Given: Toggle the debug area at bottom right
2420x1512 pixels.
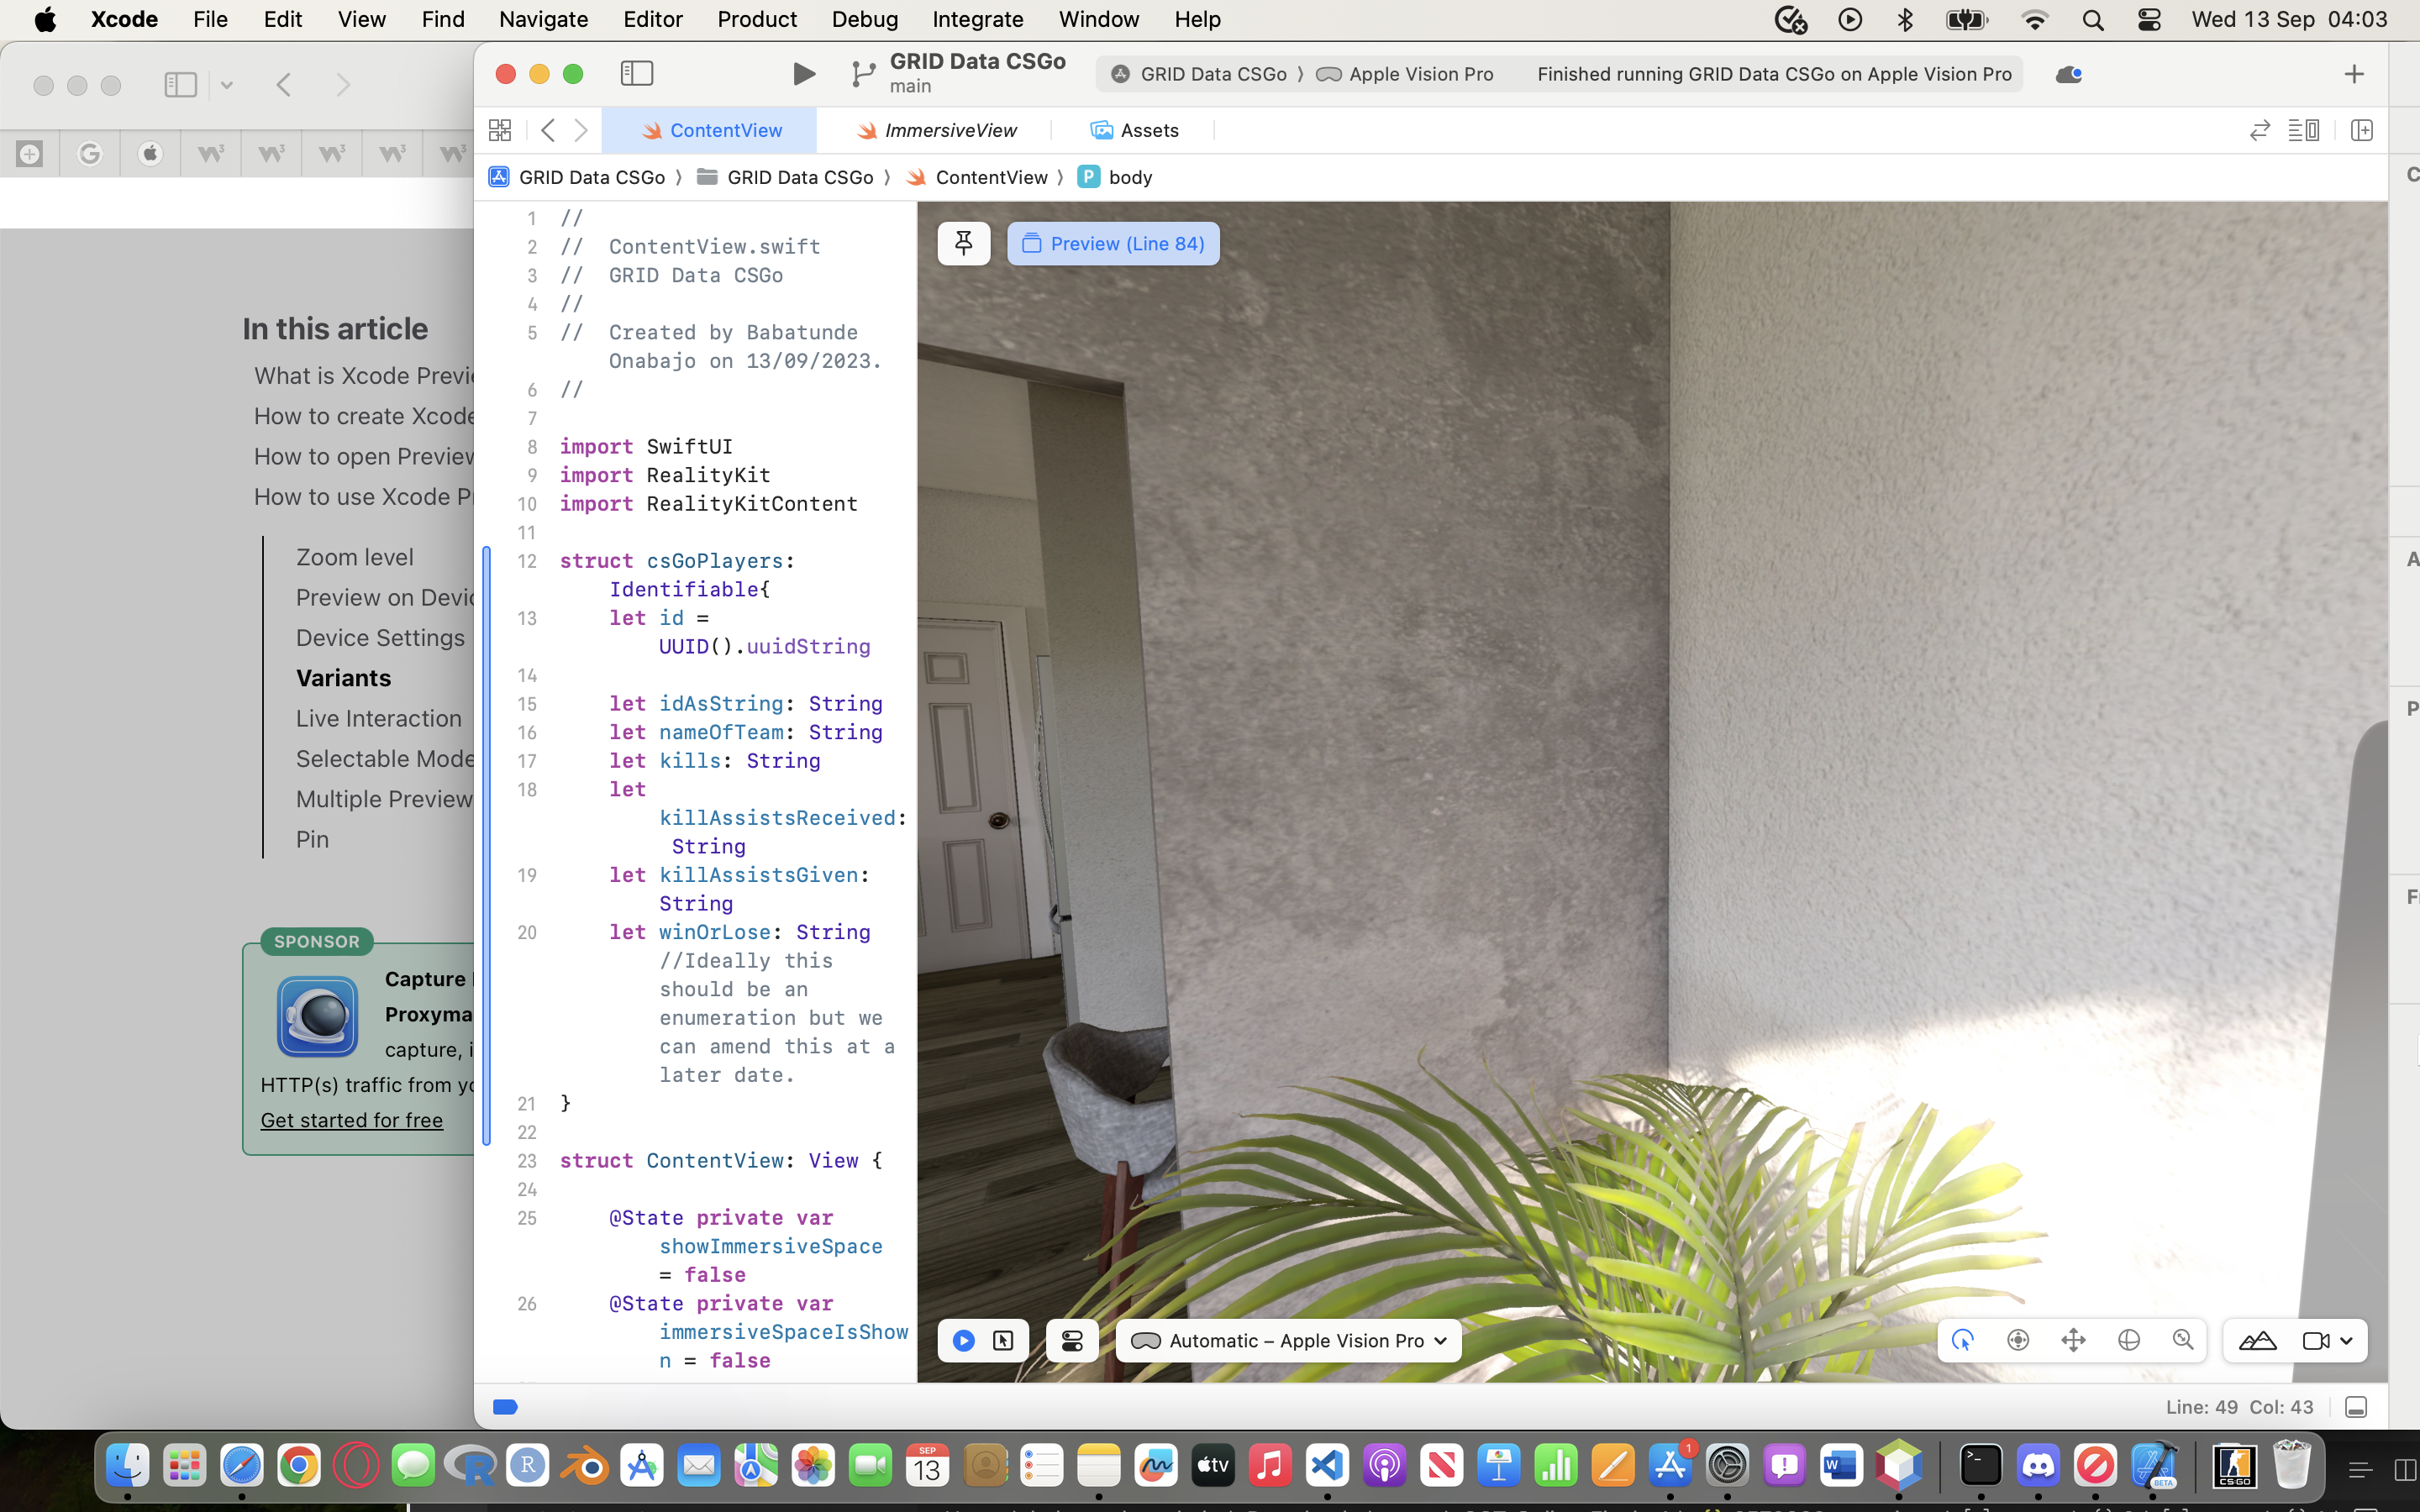Looking at the screenshot, I should coord(2355,1407).
